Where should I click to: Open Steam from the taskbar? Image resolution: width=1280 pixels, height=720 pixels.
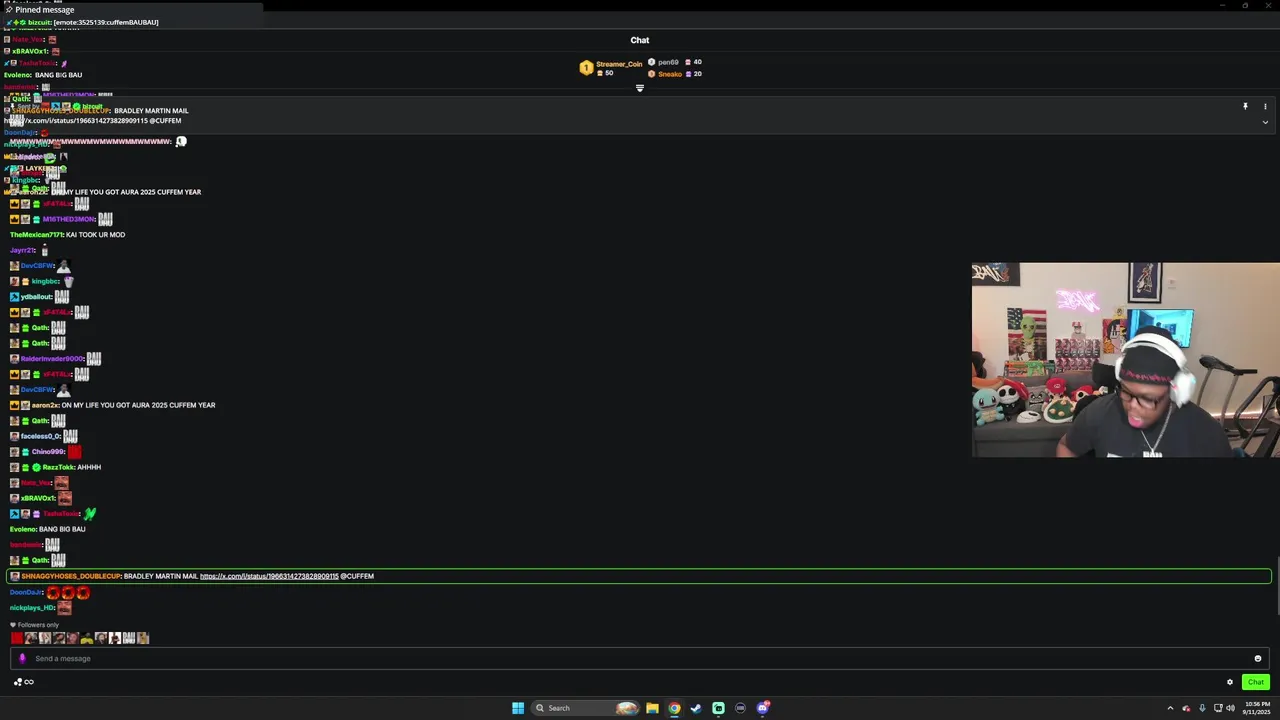[696, 708]
